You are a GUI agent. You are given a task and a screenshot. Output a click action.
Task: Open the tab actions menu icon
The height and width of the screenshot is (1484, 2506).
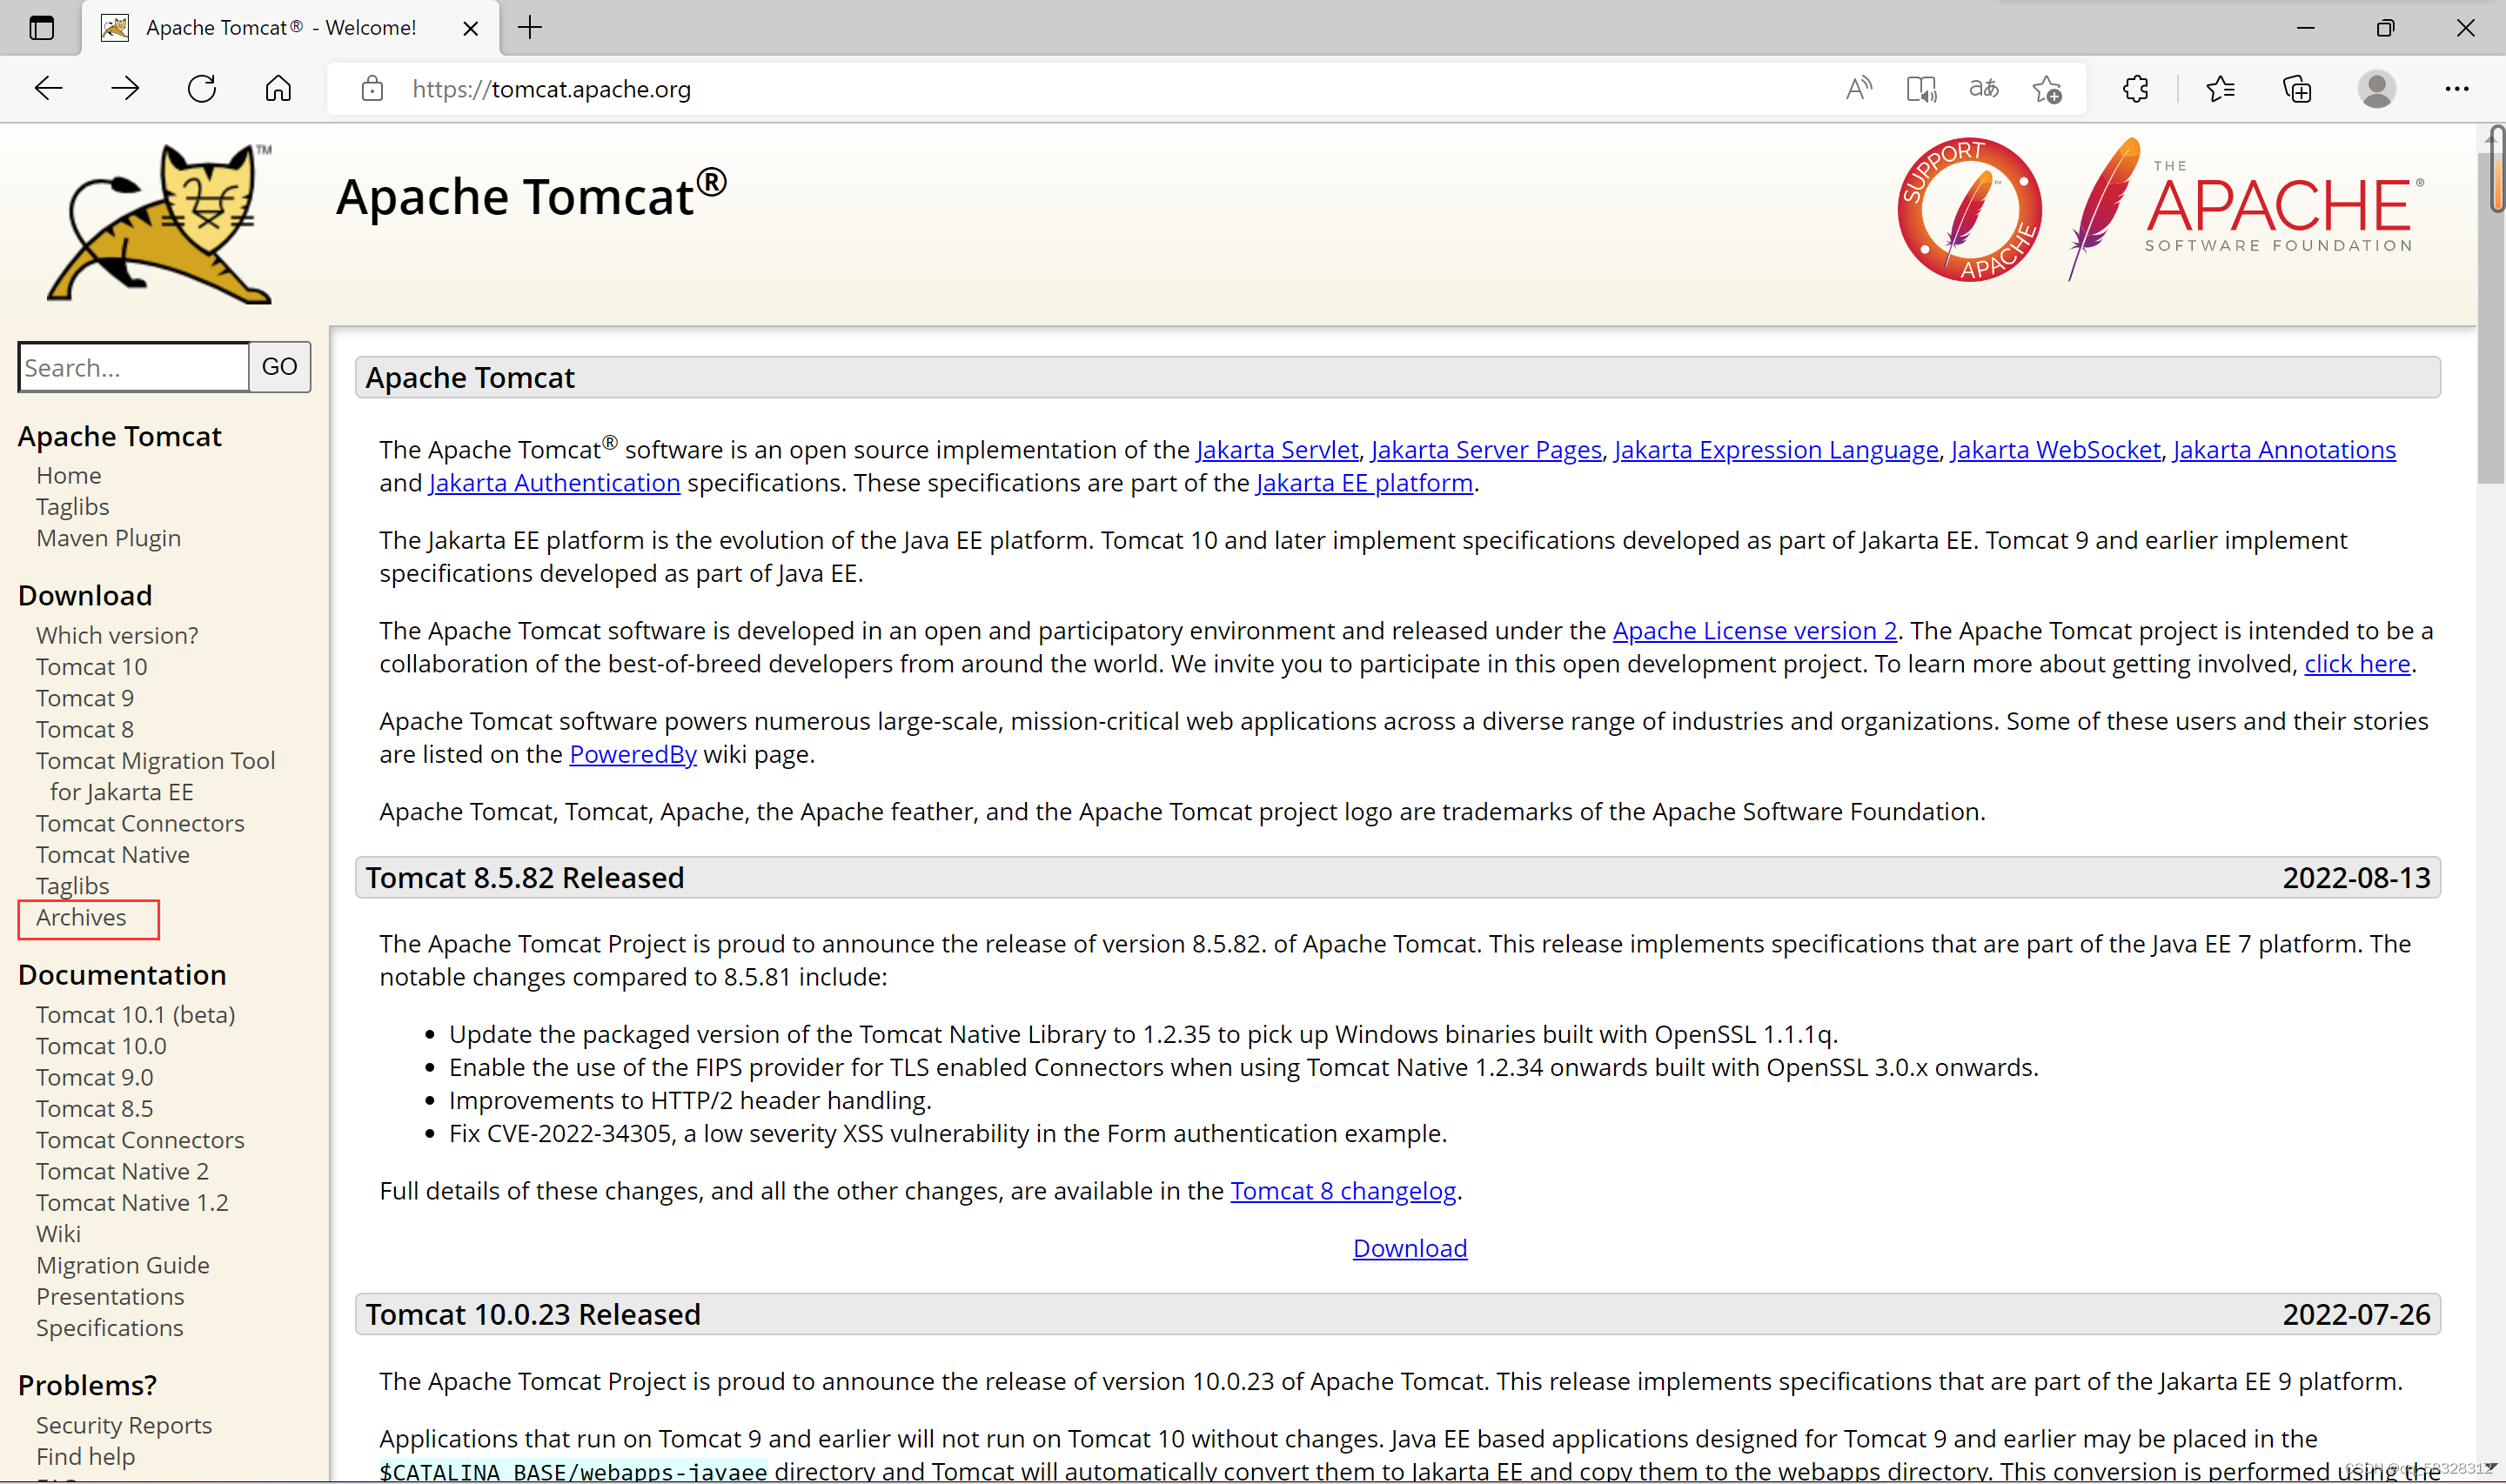pyautogui.click(x=41, y=28)
